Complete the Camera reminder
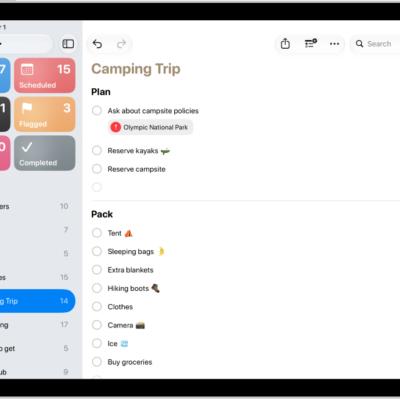 pos(97,325)
